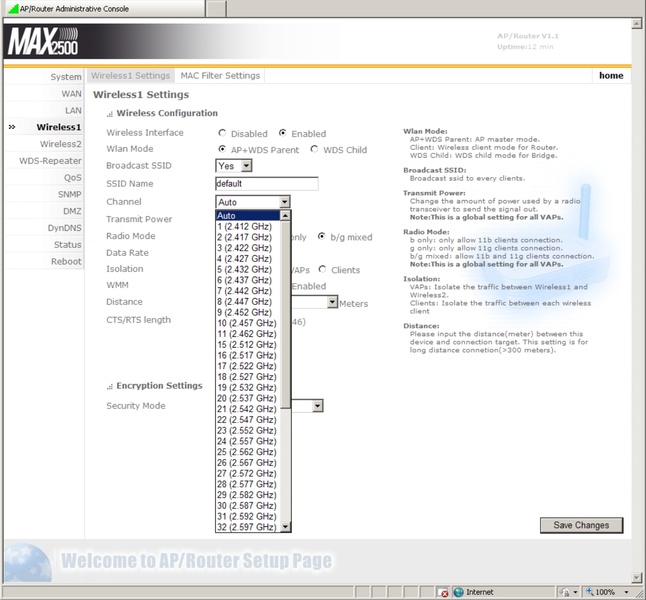The width and height of the screenshot is (646, 600).
Task: Open the Wireless2 menu item
Action: click(61, 144)
